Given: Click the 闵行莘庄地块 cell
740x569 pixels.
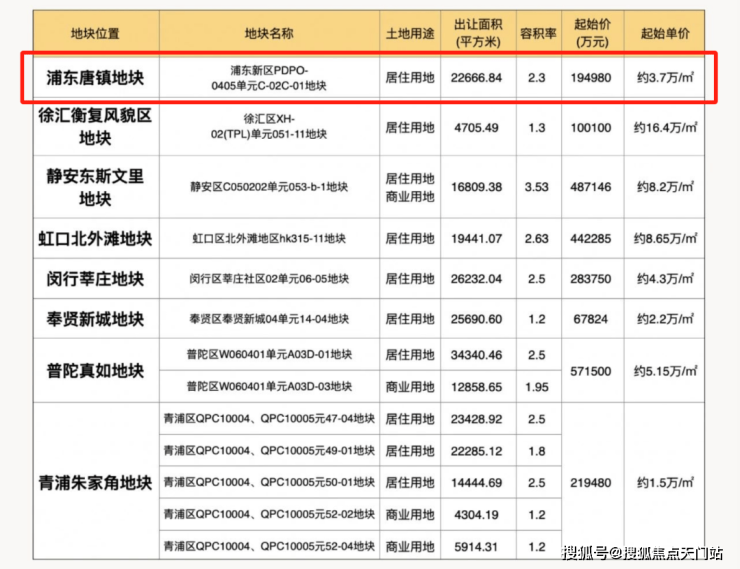Looking at the screenshot, I should point(95,279).
